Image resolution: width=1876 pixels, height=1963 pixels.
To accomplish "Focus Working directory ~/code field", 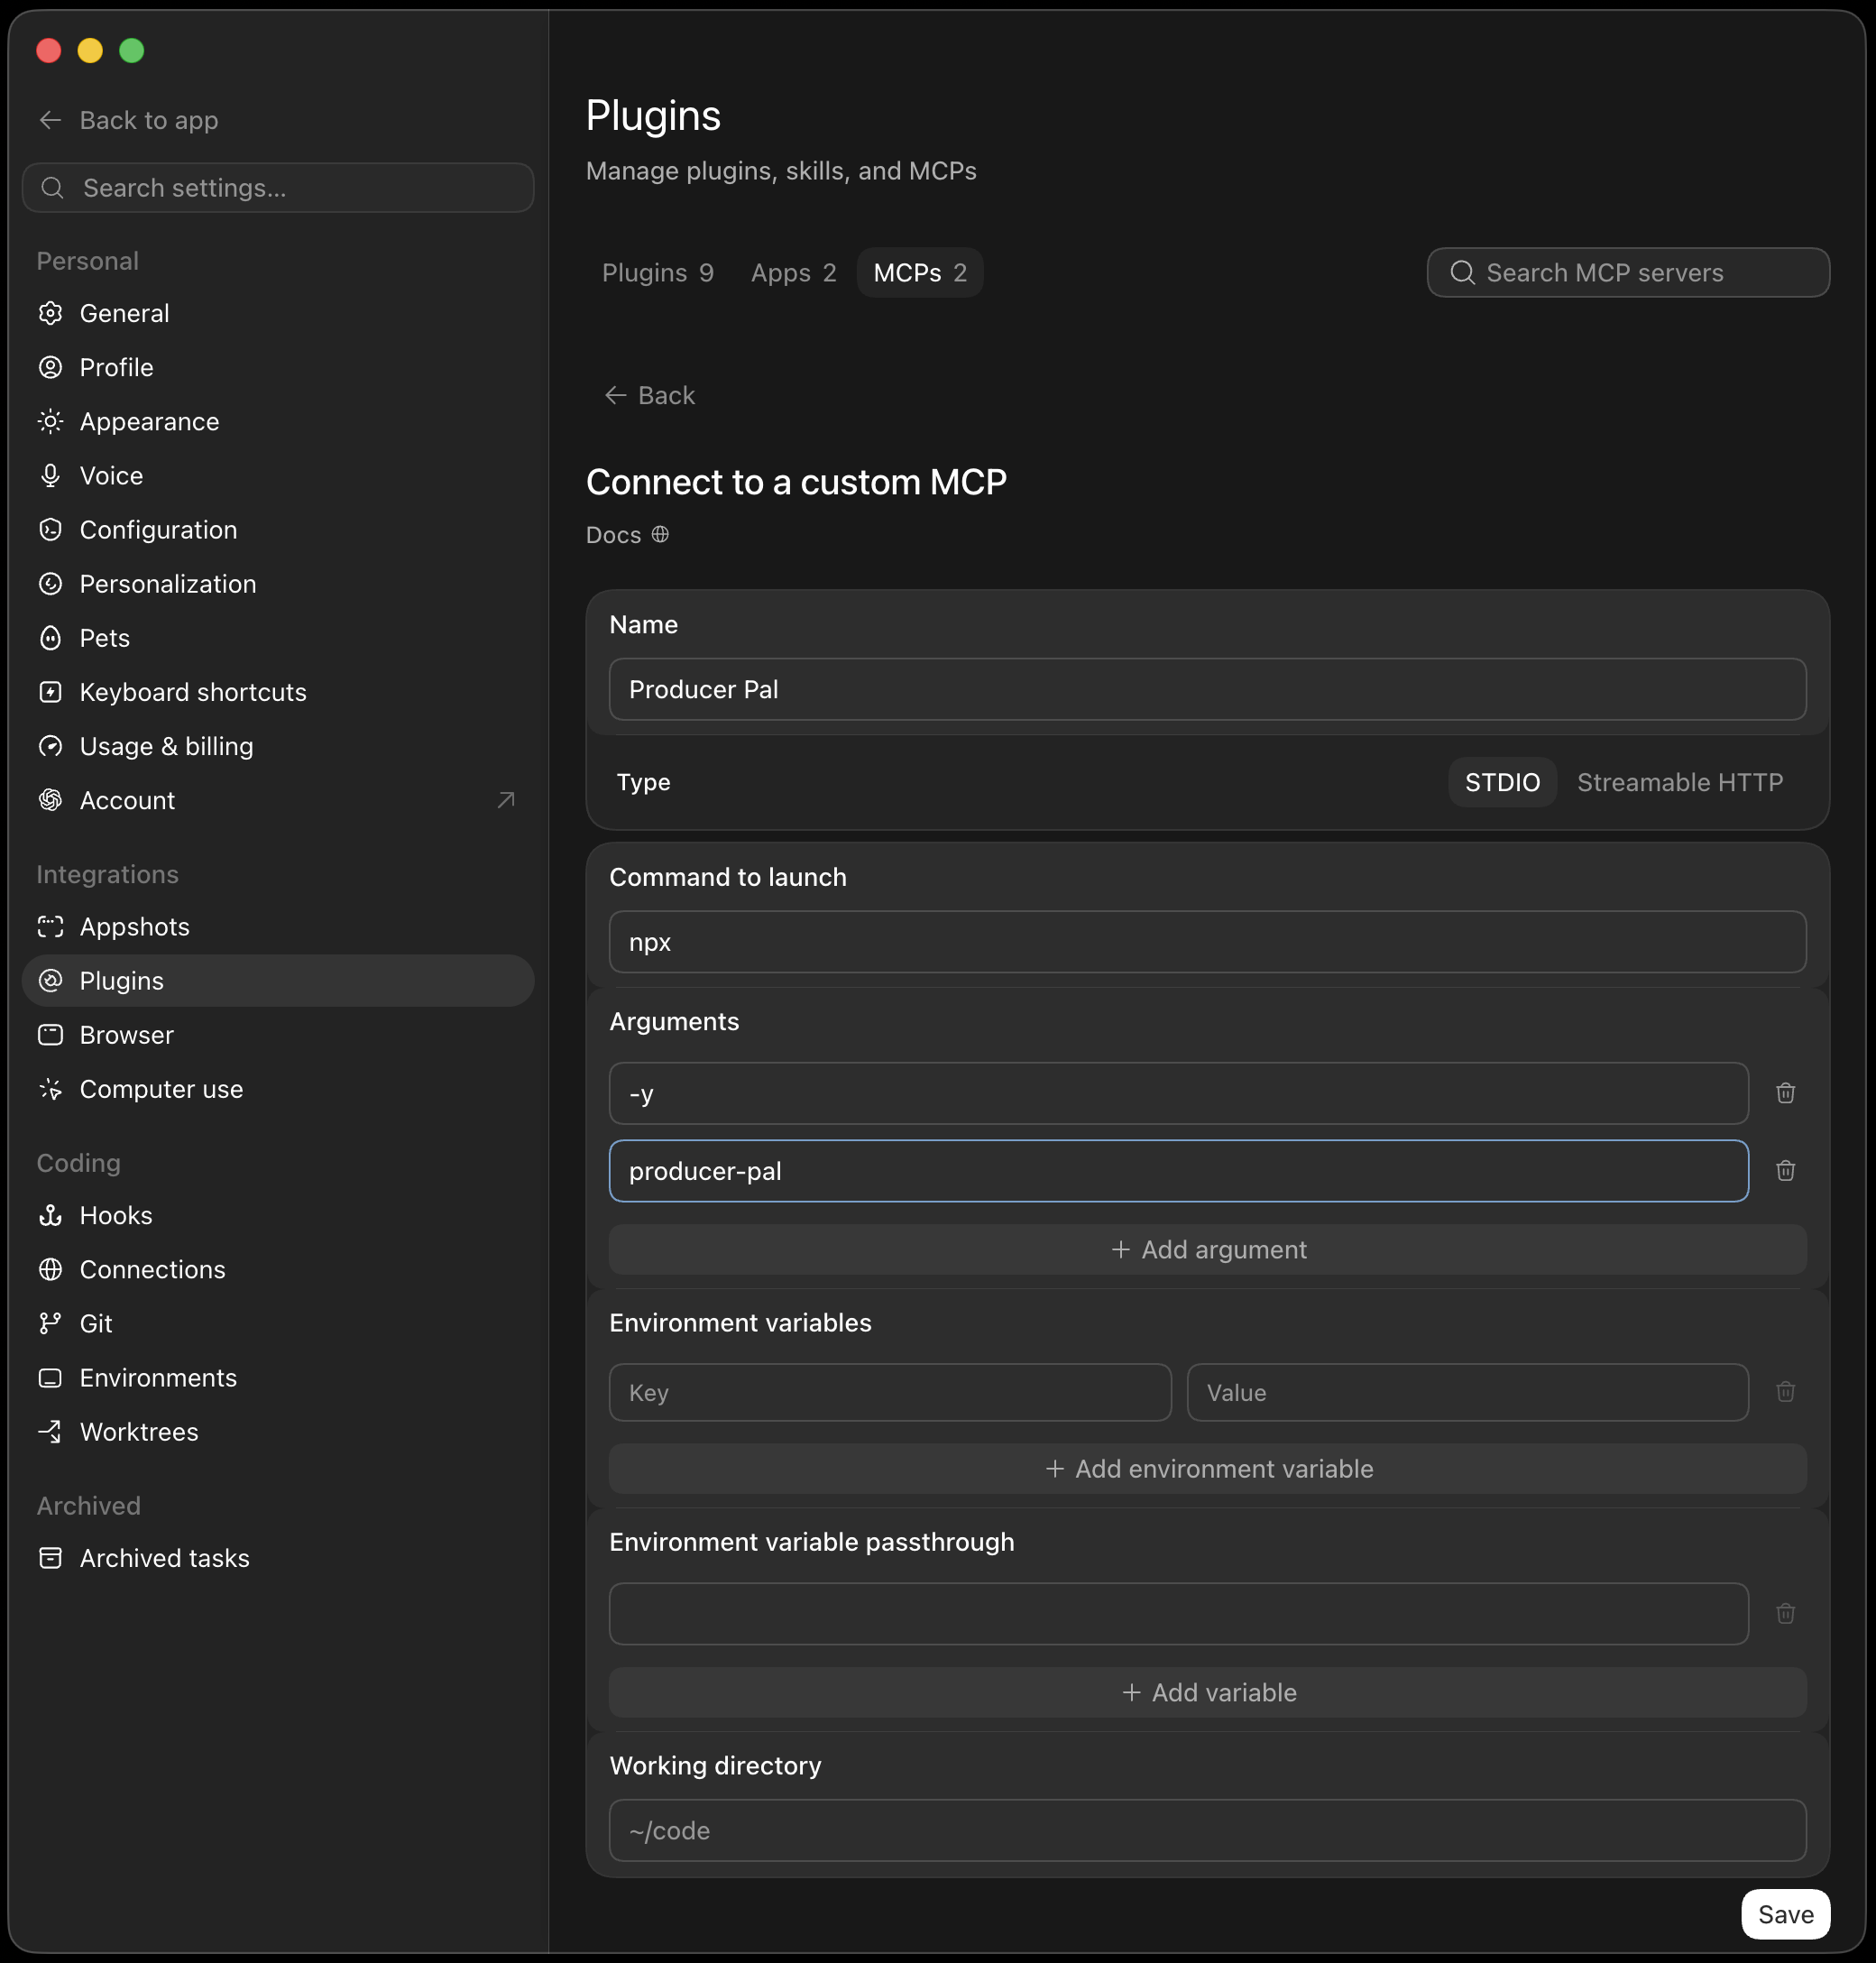I will (x=1208, y=1830).
